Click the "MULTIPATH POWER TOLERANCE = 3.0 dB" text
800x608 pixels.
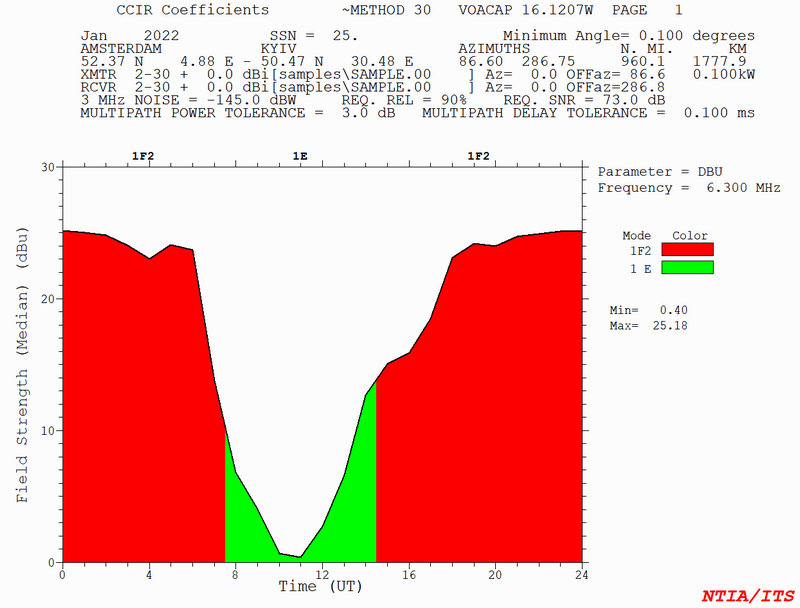pyautogui.click(x=238, y=113)
